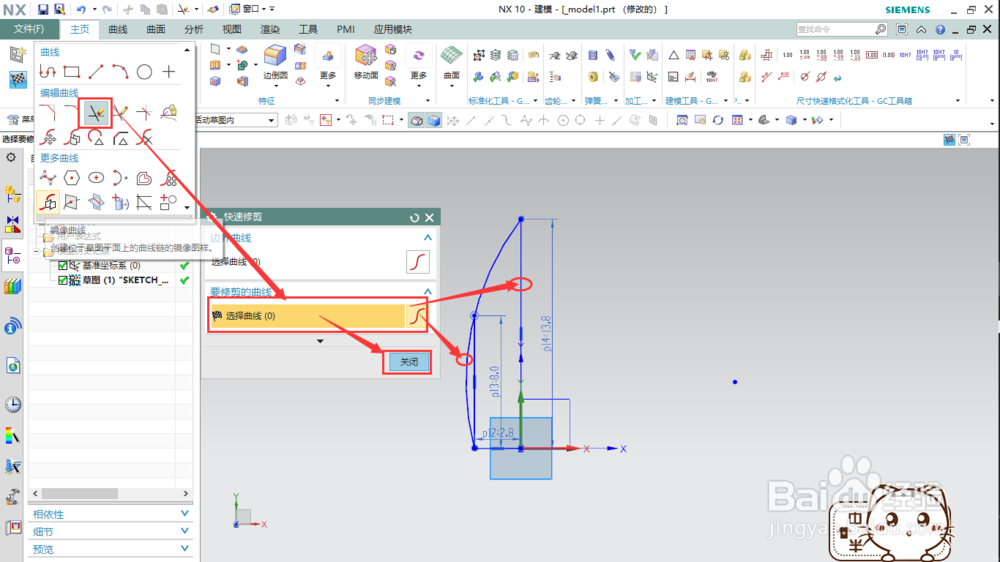Switch to the 视图 ribbon tab
Viewport: 1000px width, 562px height.
tap(232, 29)
